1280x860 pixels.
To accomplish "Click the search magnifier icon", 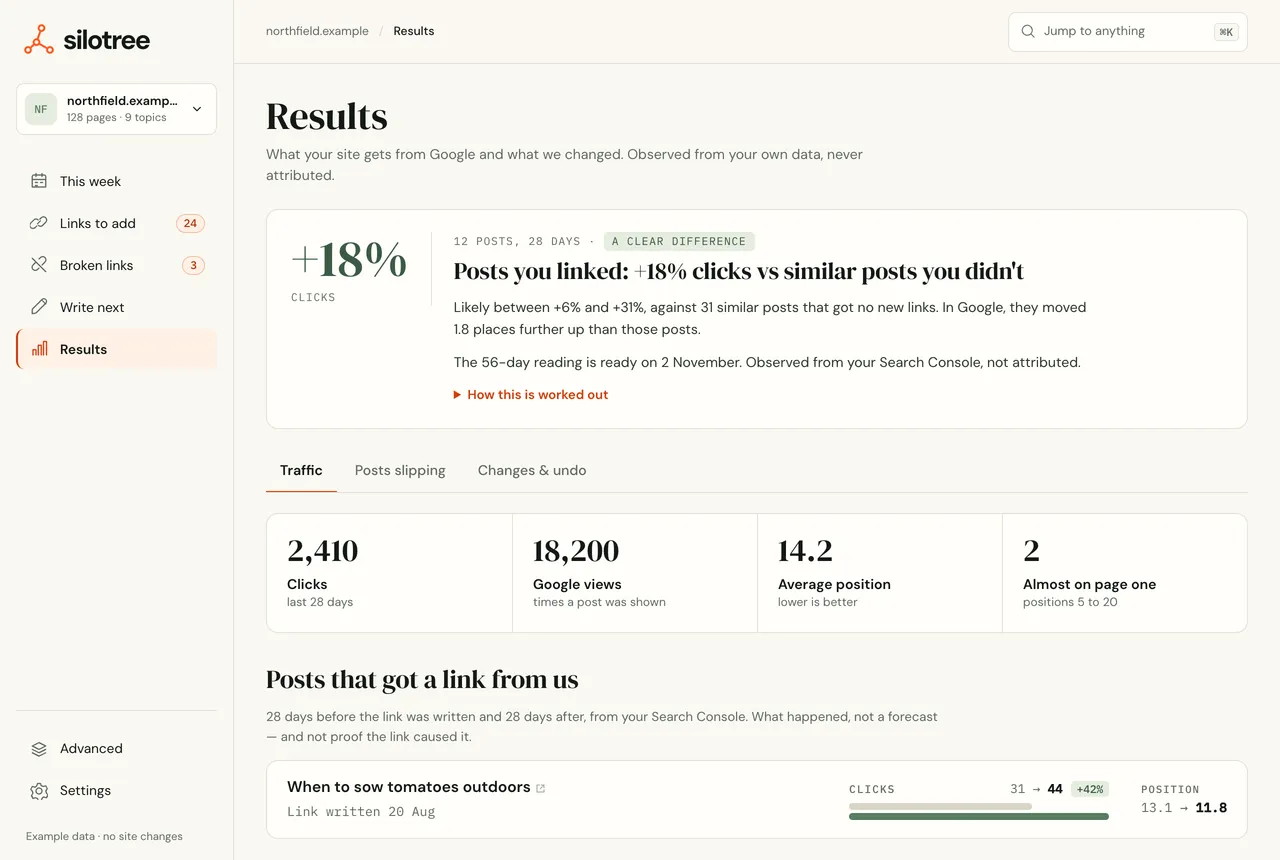I will point(1027,31).
